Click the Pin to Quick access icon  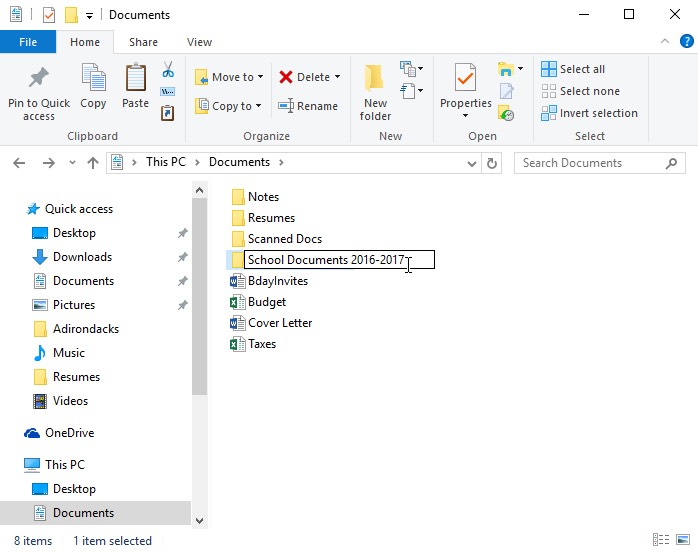pyautogui.click(x=39, y=77)
